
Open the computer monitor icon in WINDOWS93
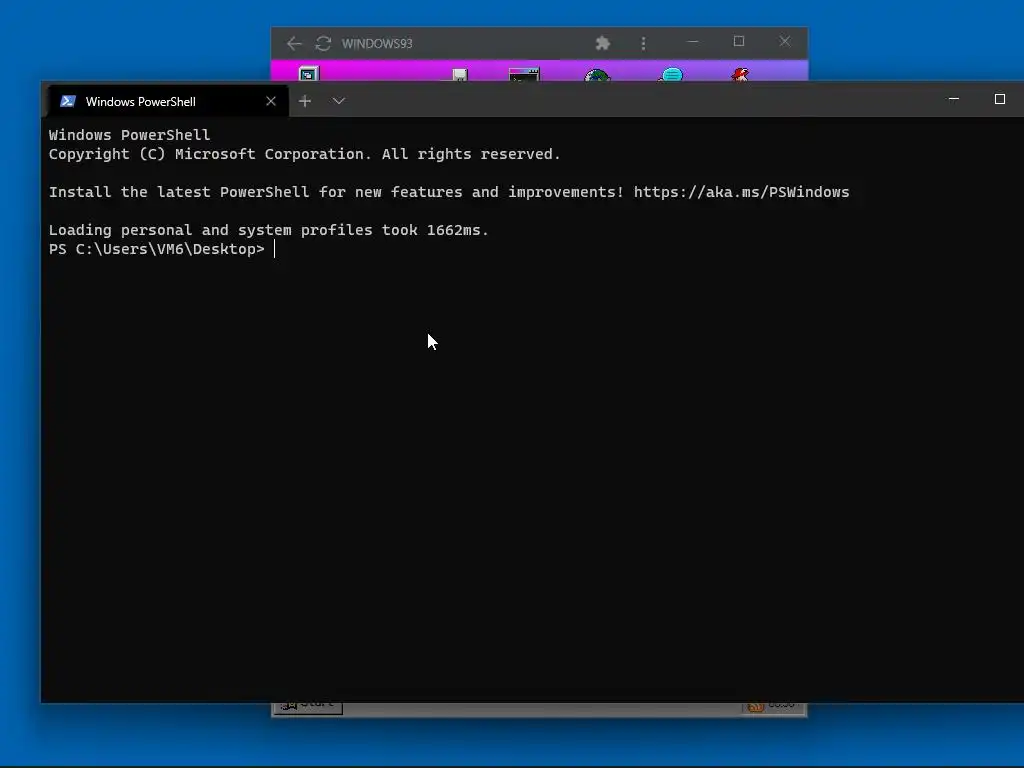pyautogui.click(x=309, y=73)
